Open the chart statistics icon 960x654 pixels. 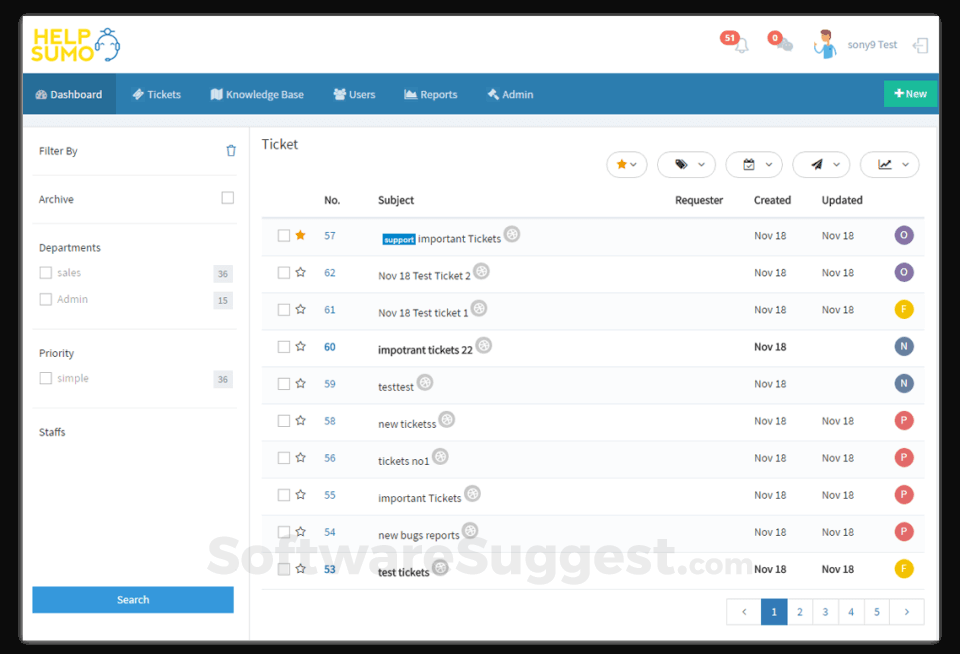[884, 164]
